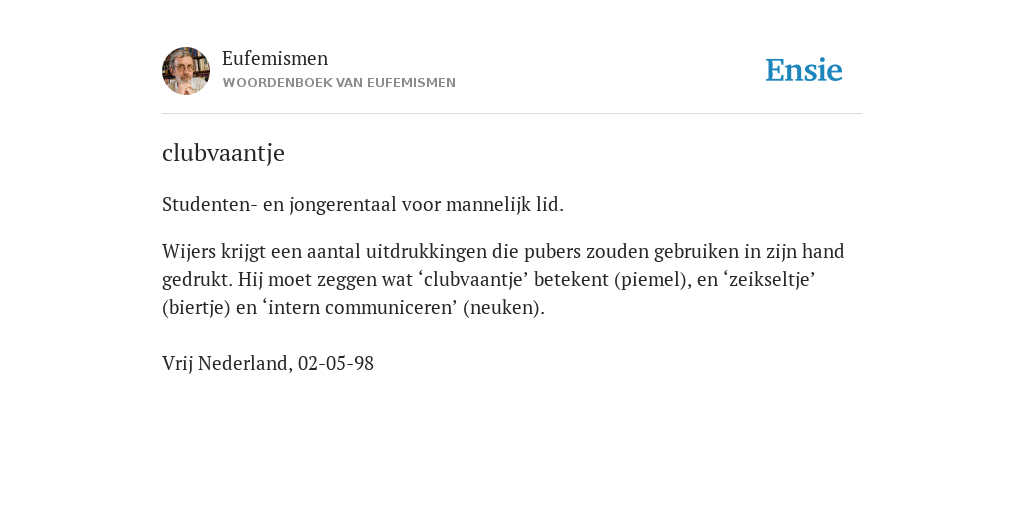Select the WOORDENBOEK VAN EUFEMISMEN subtitle
Viewport: 1024px width, 512px height.
(339, 83)
